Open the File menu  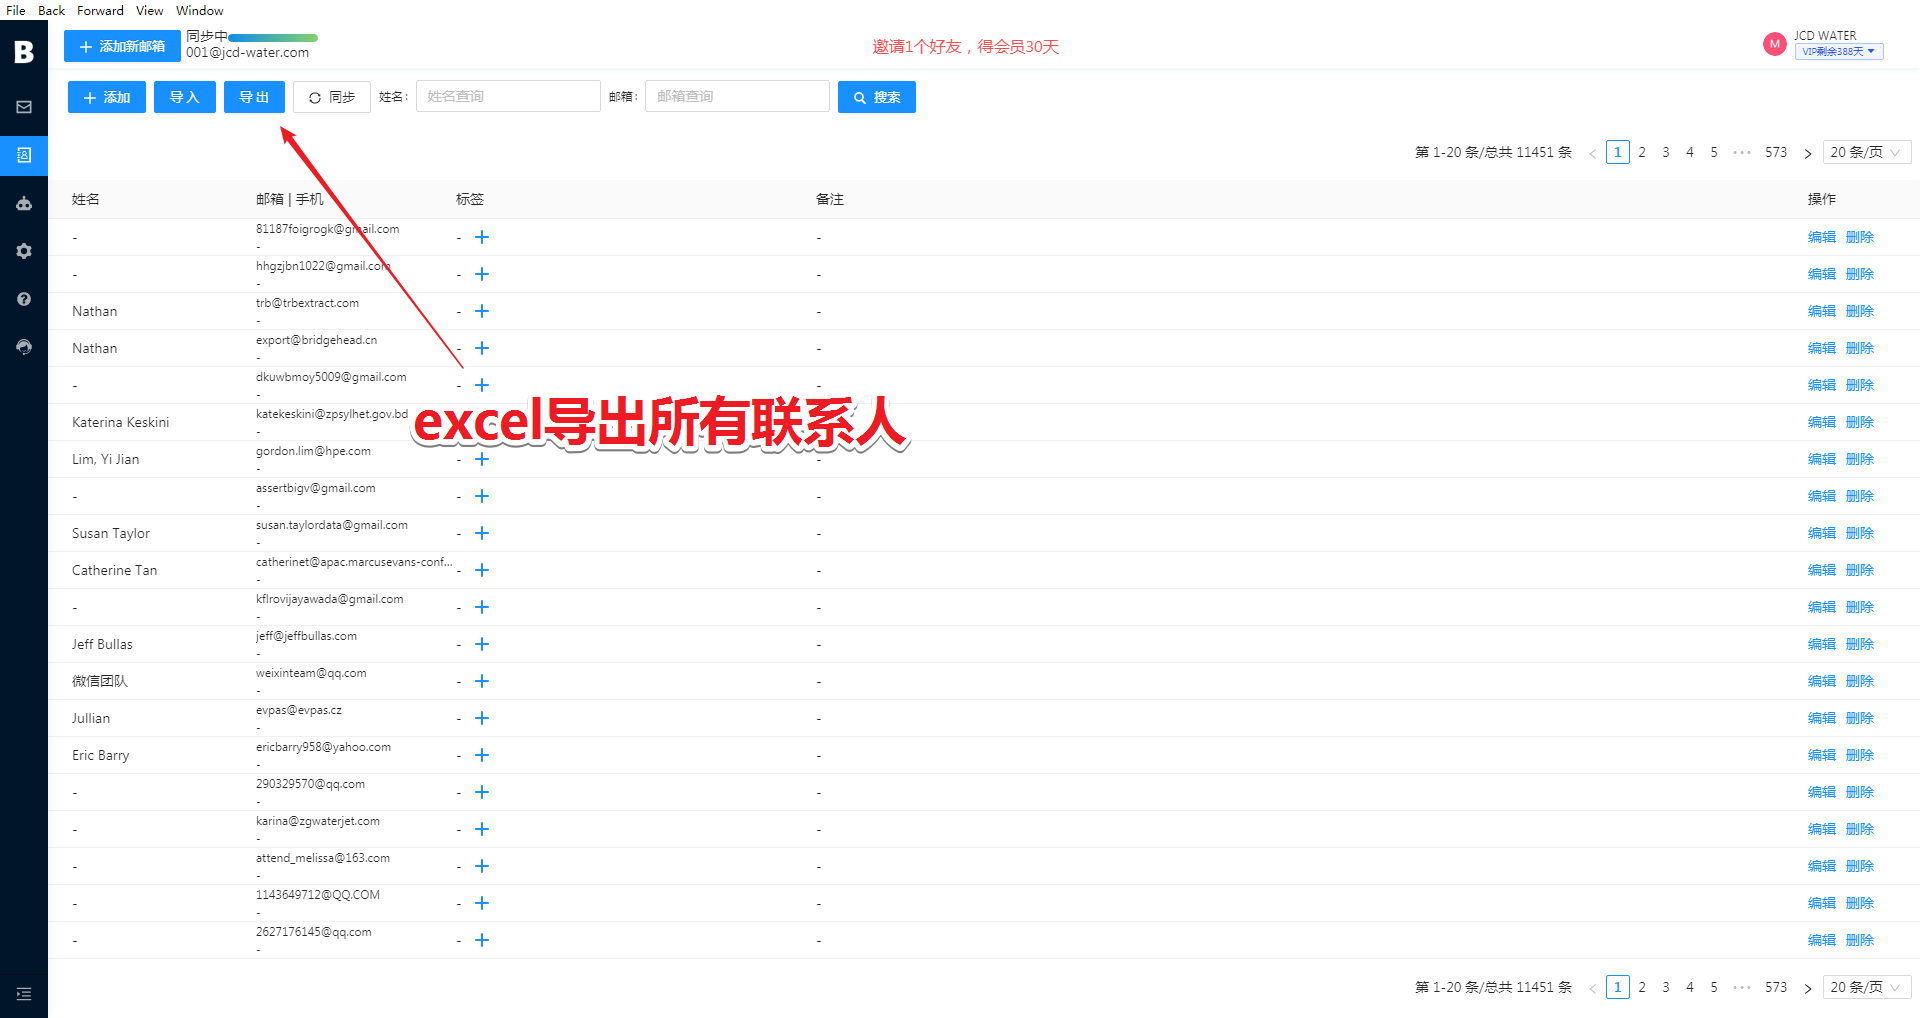tap(16, 10)
